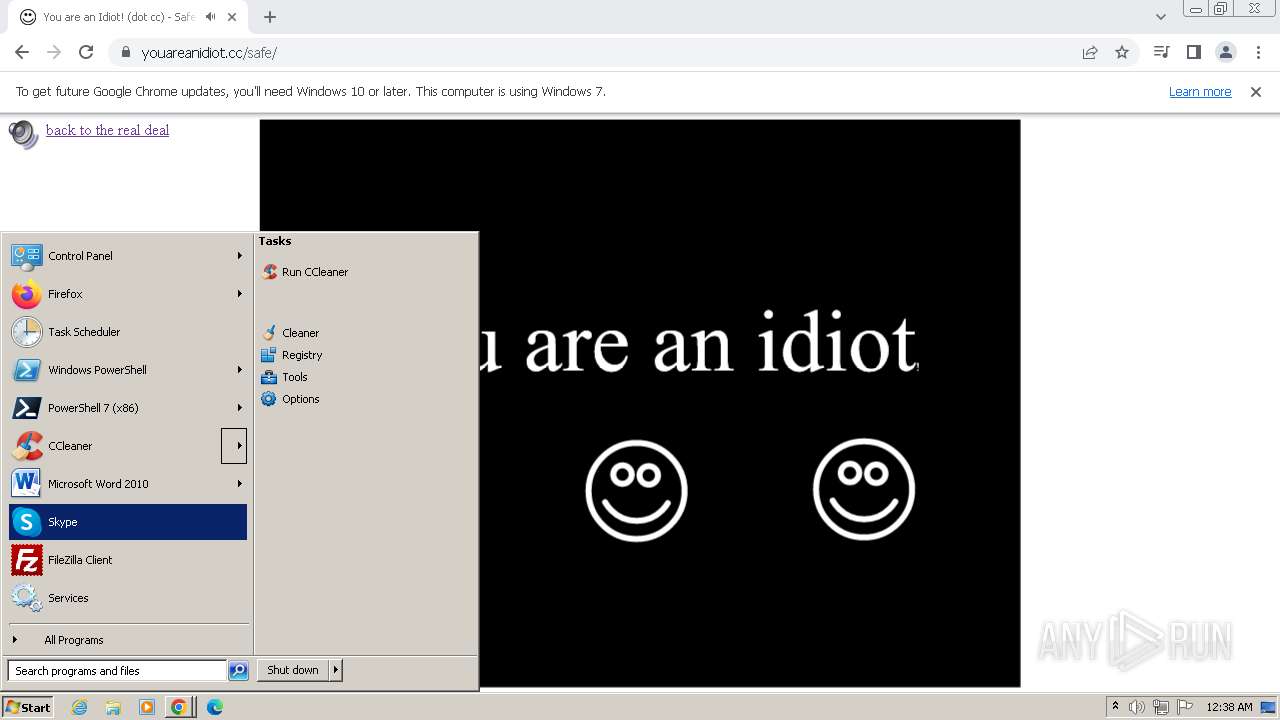The image size is (1280, 720).
Task: Open tab search dropdown
Action: pos(1160,17)
